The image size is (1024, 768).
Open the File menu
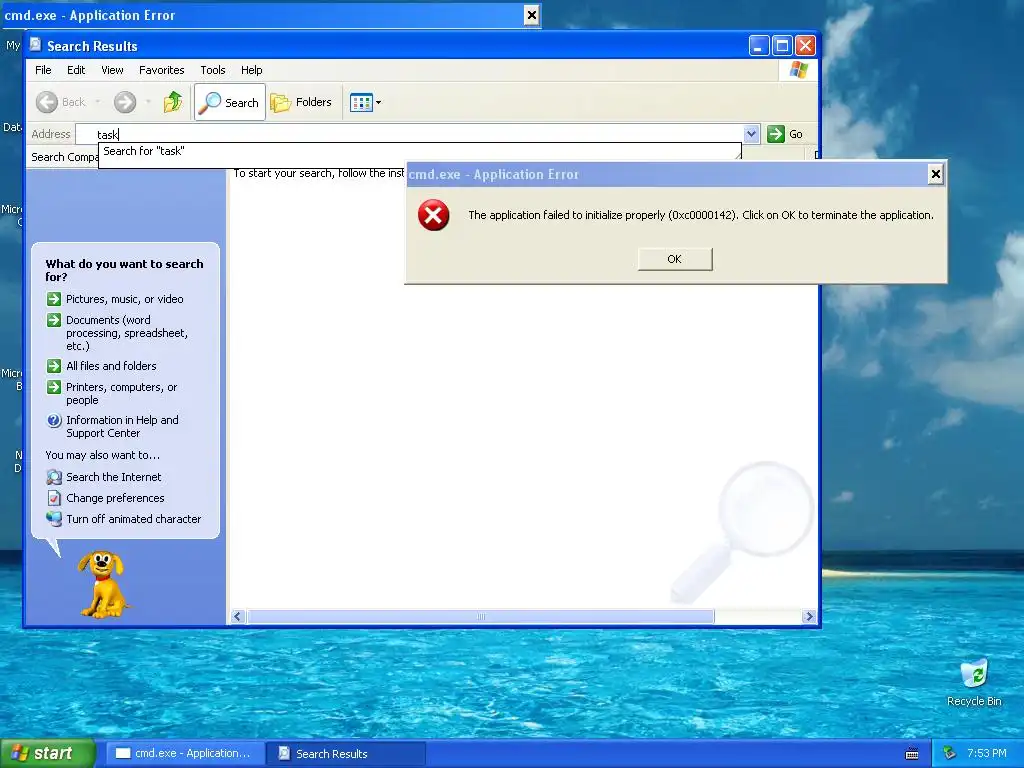click(43, 70)
